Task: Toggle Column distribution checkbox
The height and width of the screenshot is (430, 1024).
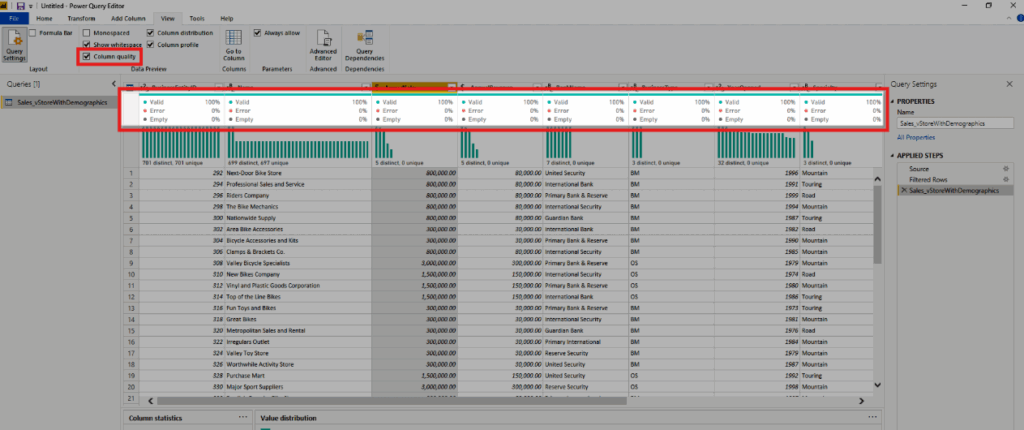Action: (x=151, y=33)
